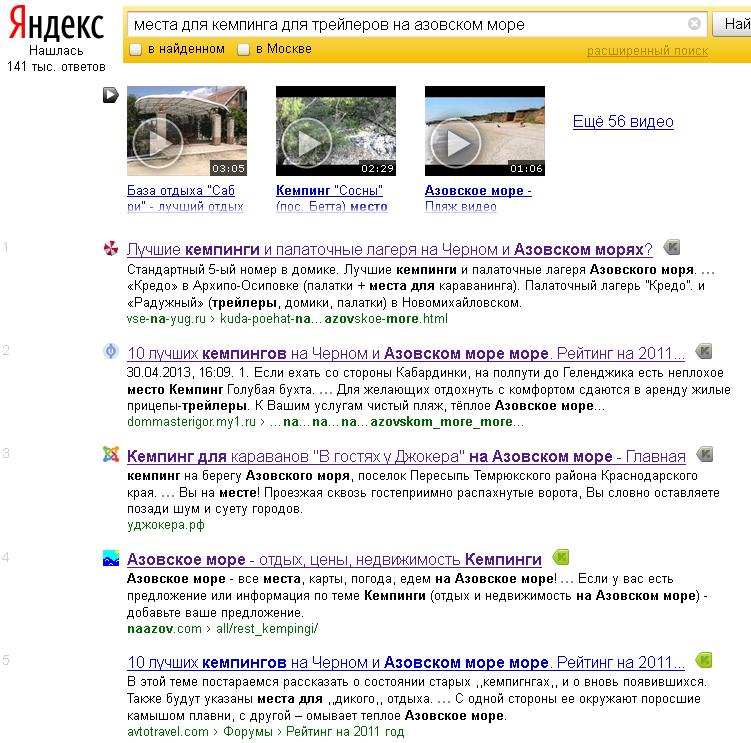Open video title "База отдыха Саб ри"

pyautogui.click(x=185, y=198)
